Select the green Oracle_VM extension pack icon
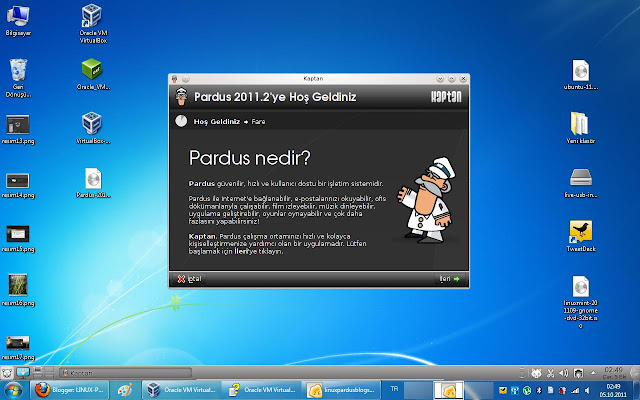 coord(93,74)
